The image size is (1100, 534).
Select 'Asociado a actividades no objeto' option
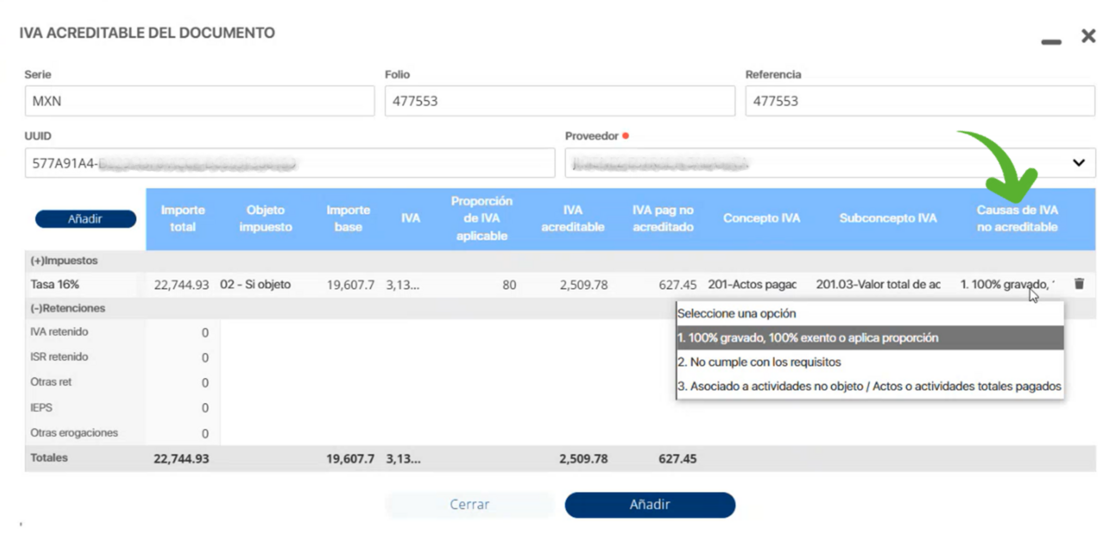[x=869, y=386]
